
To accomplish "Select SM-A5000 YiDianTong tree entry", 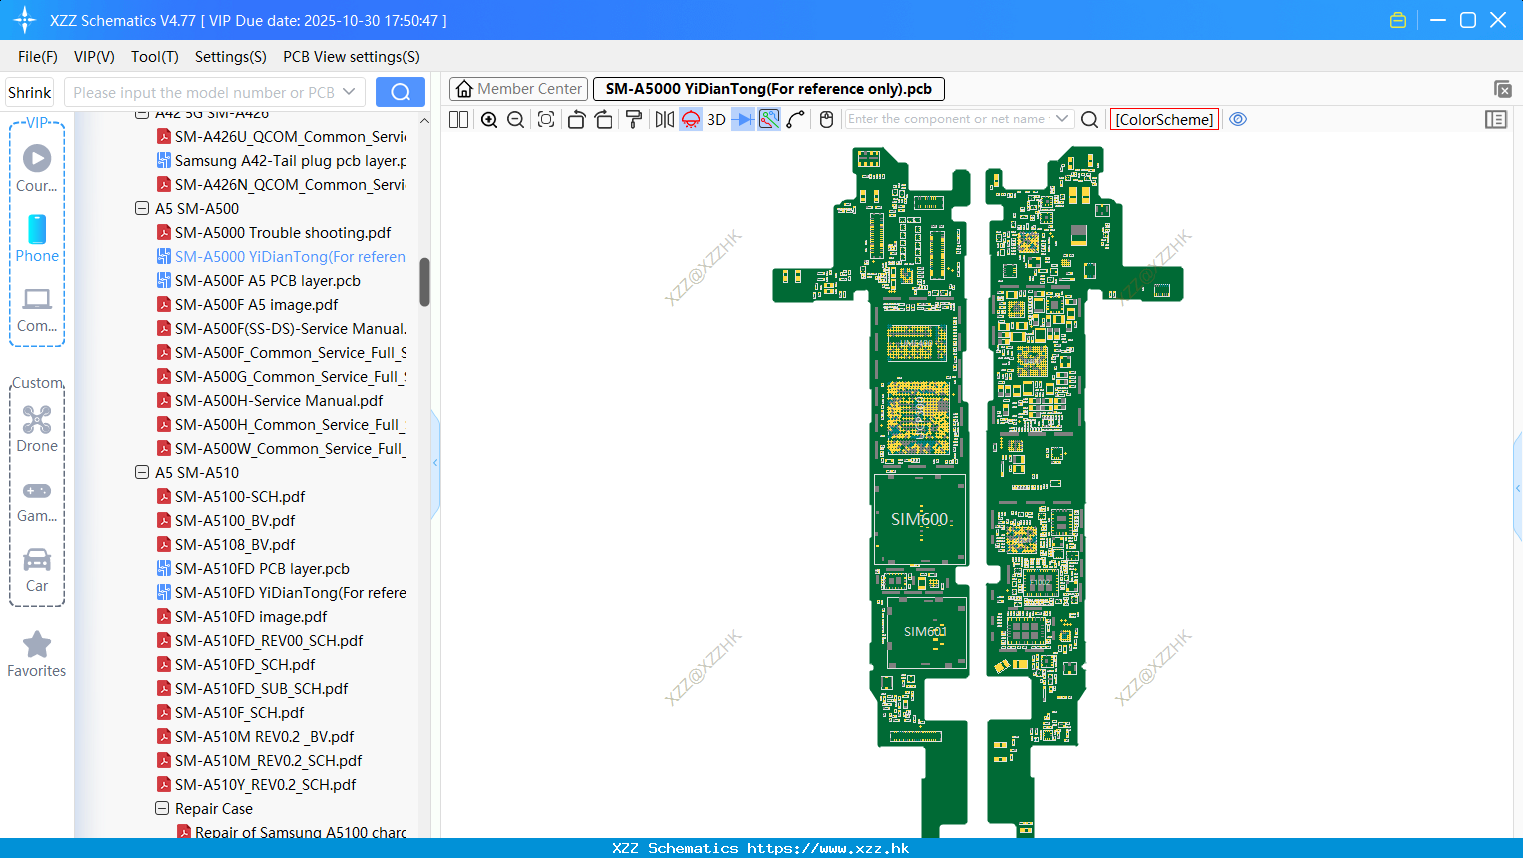I will [290, 257].
